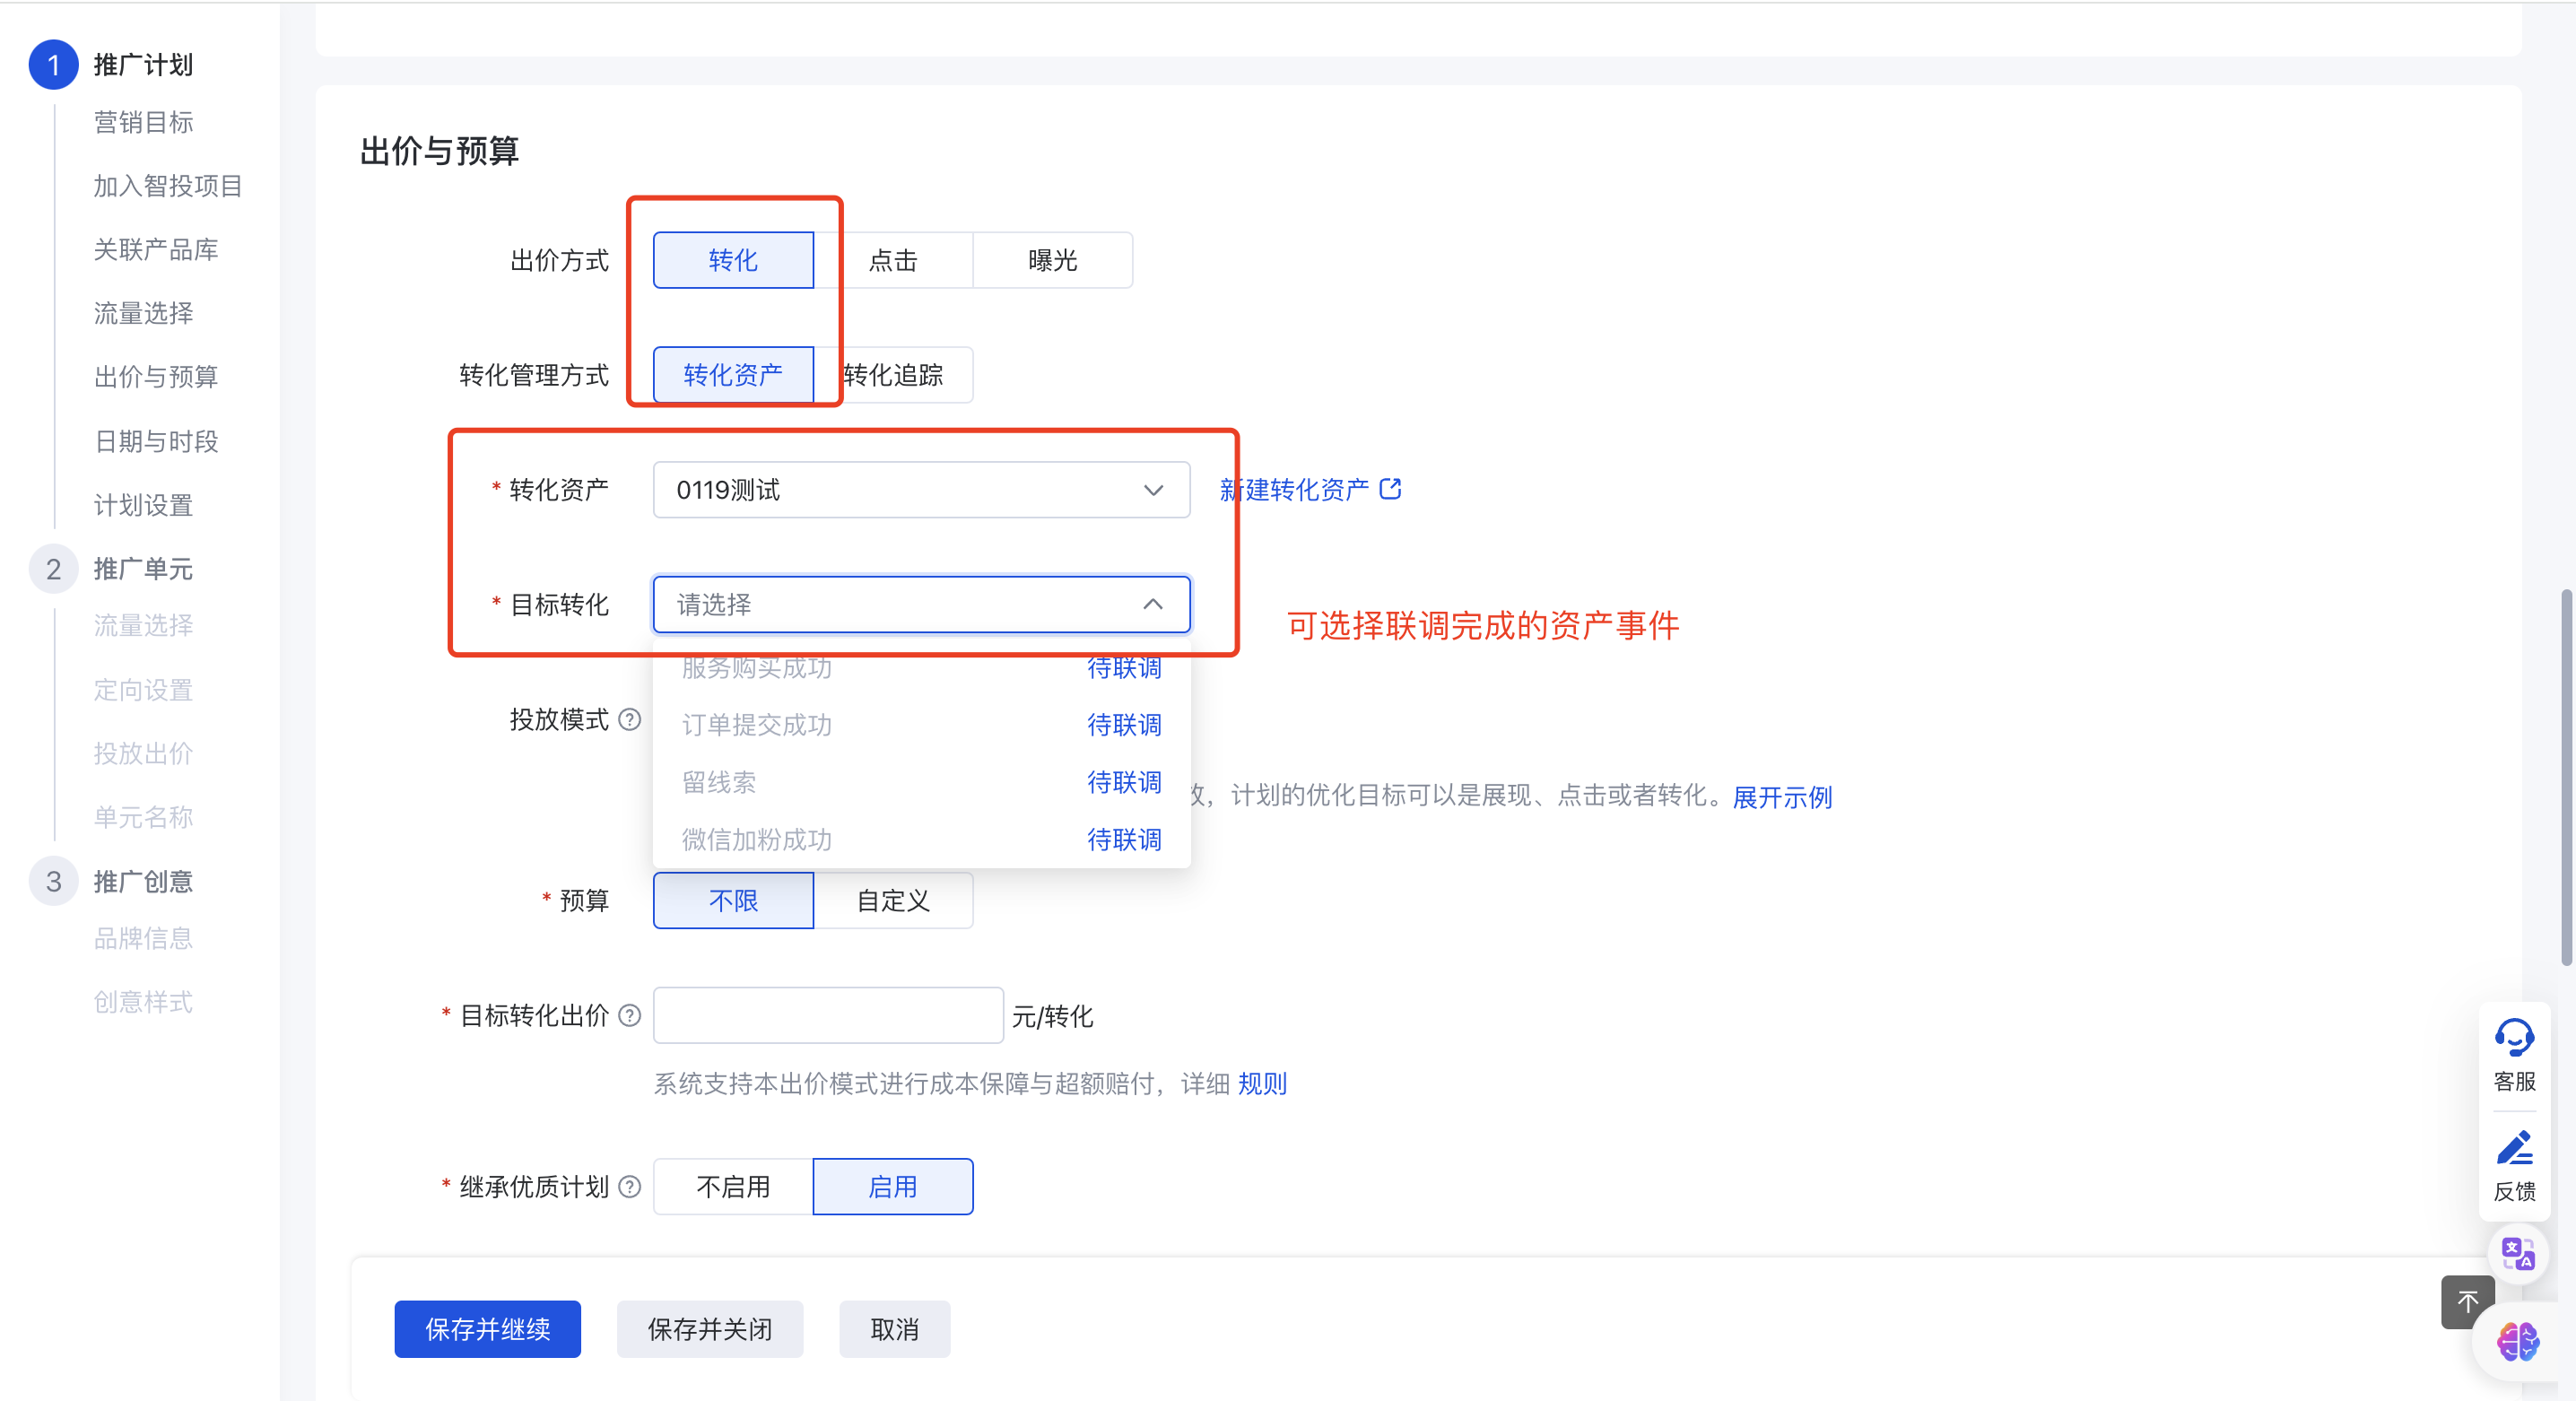Click the help icon next to 投放模式

[x=629, y=719]
